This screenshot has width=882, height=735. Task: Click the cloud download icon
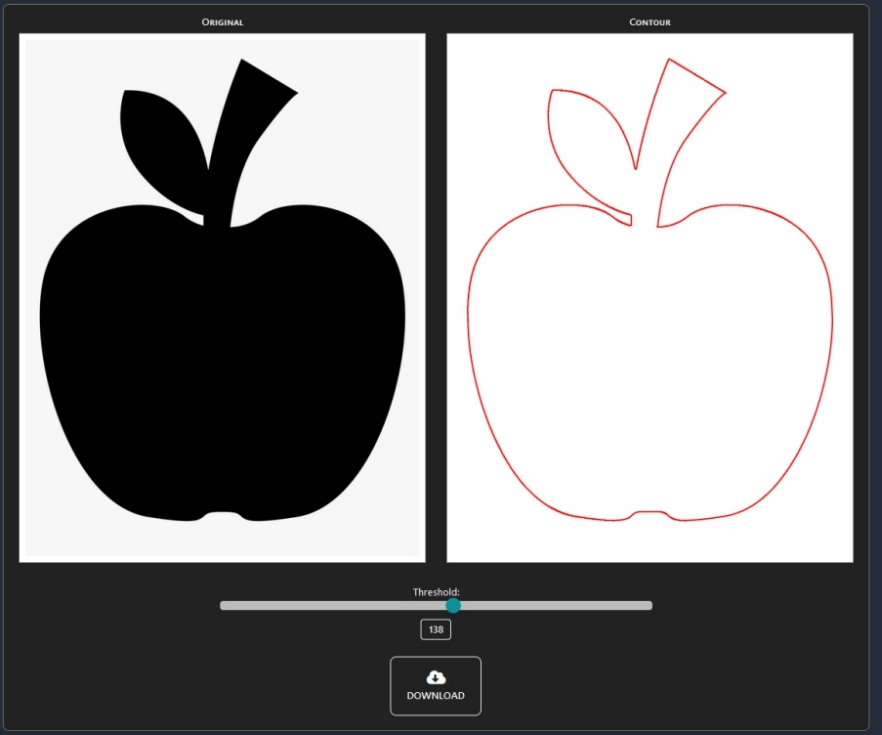[435, 677]
